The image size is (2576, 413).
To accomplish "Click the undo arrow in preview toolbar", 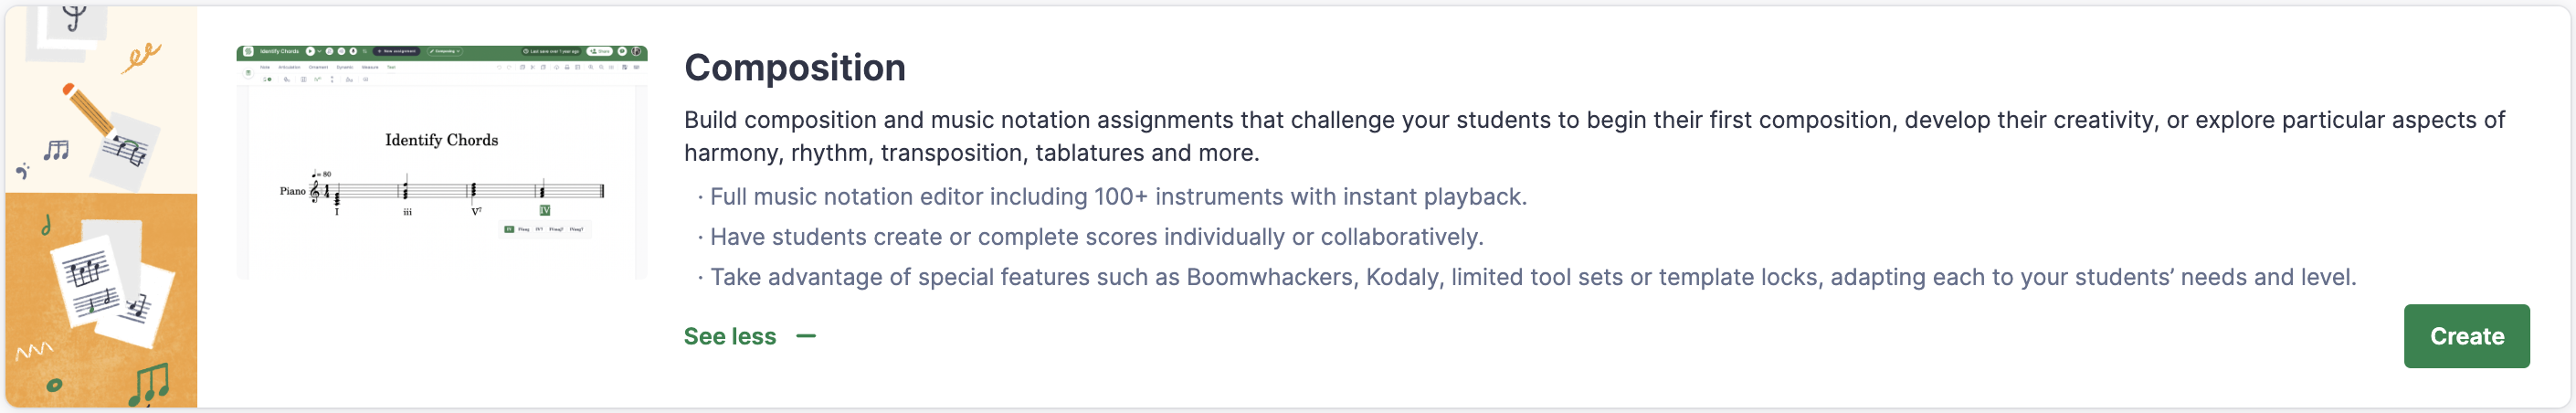I will coord(498,67).
